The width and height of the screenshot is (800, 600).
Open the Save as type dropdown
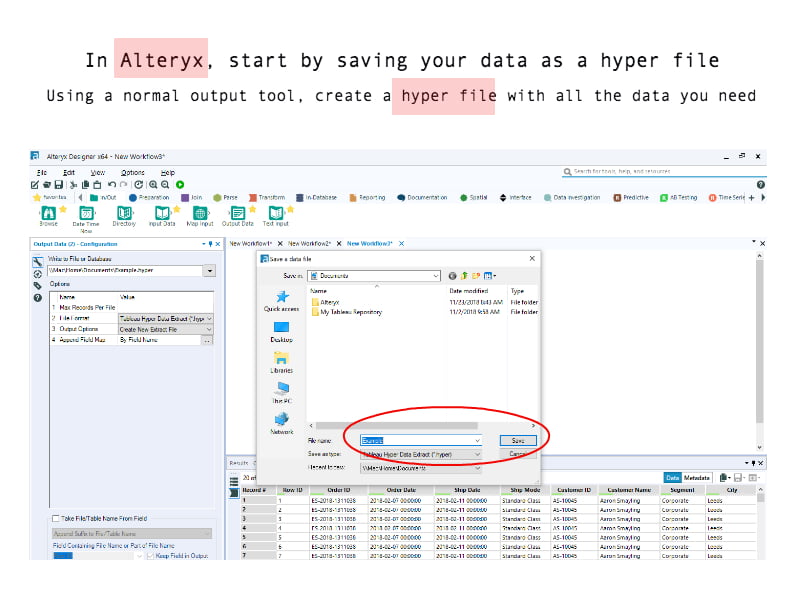coord(477,453)
